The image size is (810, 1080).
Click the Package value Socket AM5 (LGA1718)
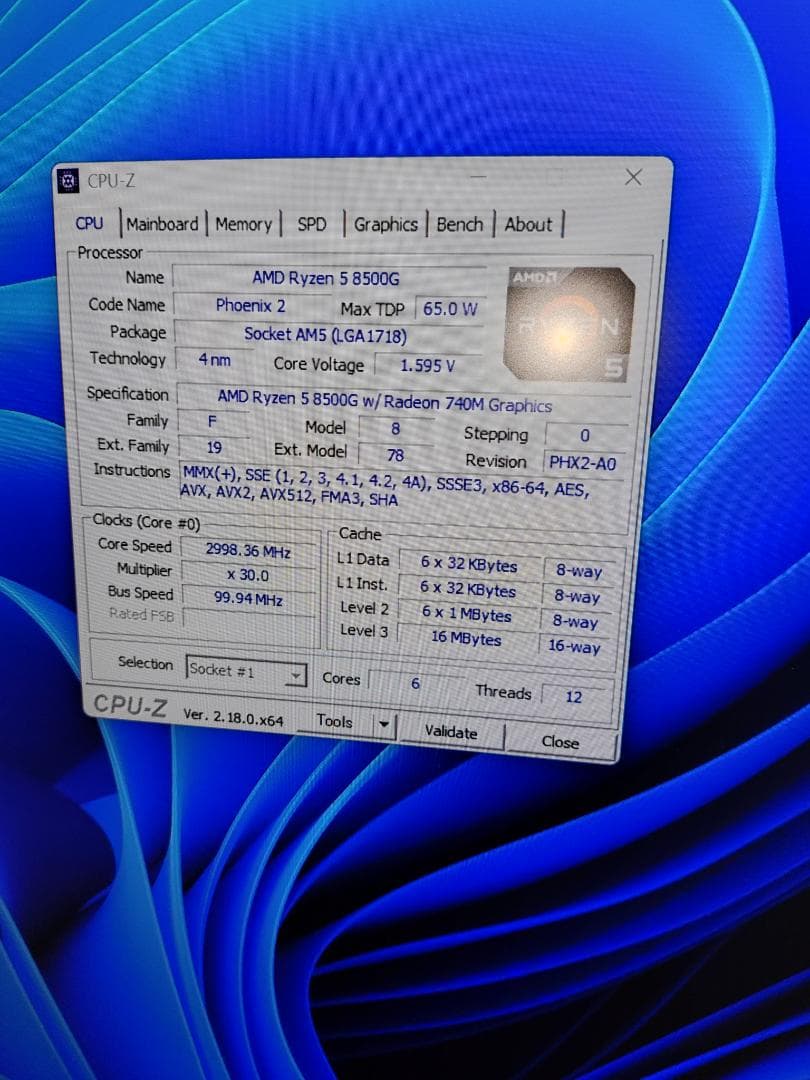coord(328,335)
